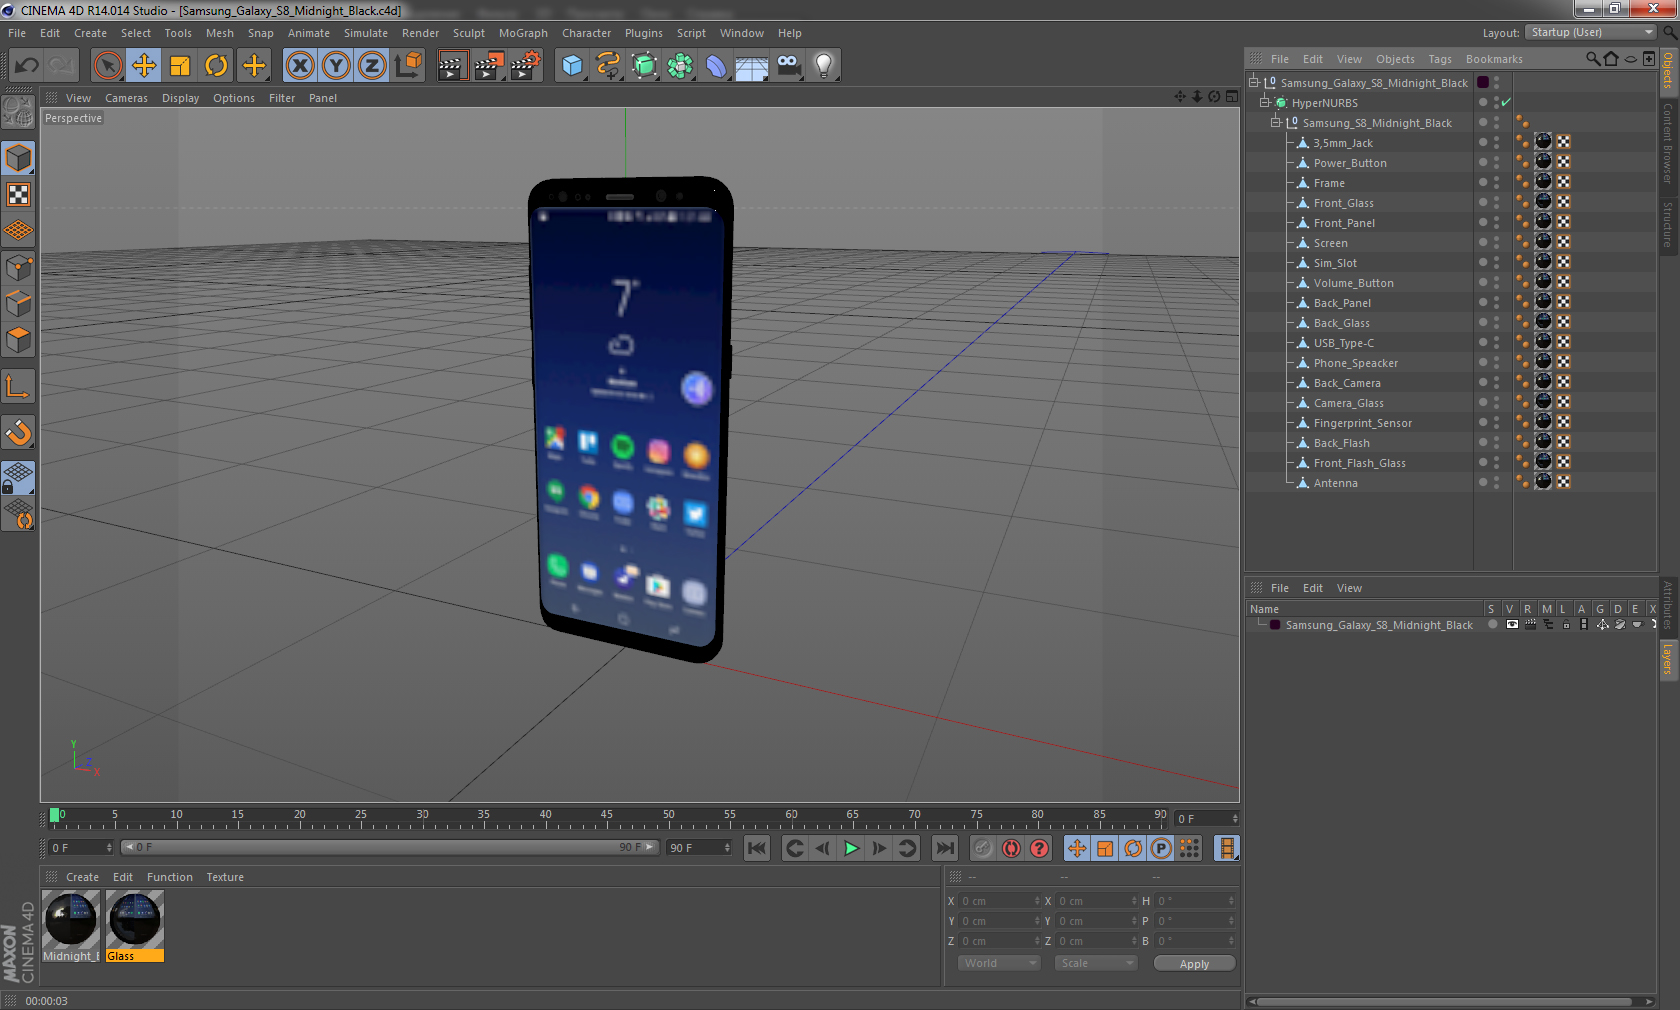Switch to Model mode in left palette
Image resolution: width=1680 pixels, height=1010 pixels.
click(19, 158)
